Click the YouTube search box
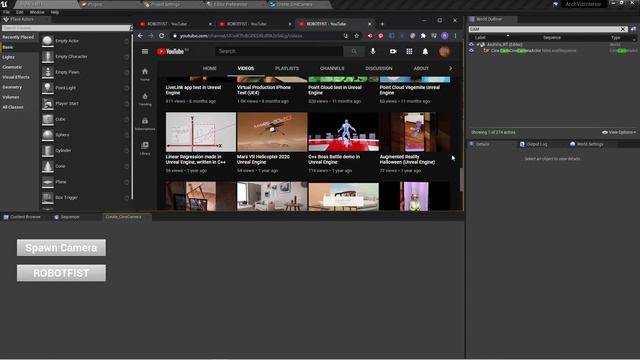The image size is (640, 360). [x=279, y=51]
